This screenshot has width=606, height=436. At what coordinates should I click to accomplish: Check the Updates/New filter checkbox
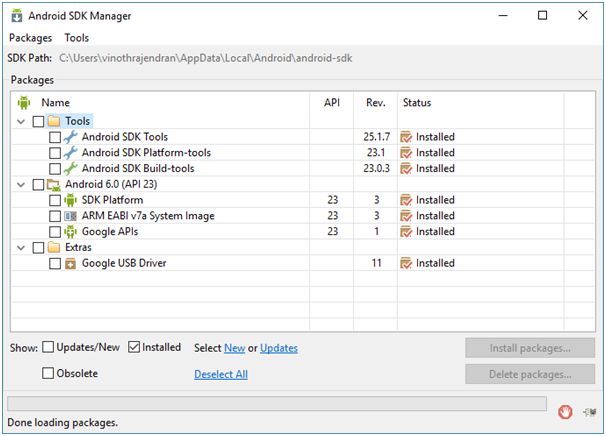pos(49,348)
